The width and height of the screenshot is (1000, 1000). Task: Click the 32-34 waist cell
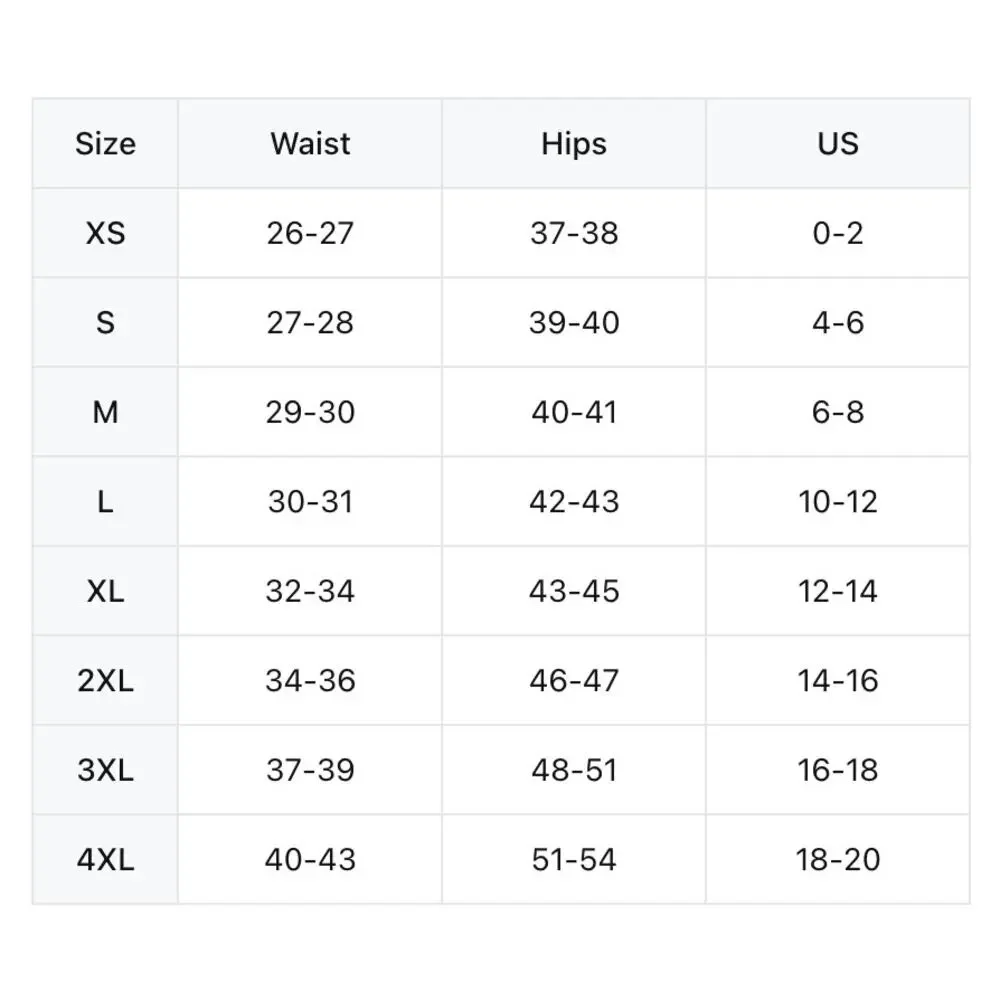[x=310, y=591]
